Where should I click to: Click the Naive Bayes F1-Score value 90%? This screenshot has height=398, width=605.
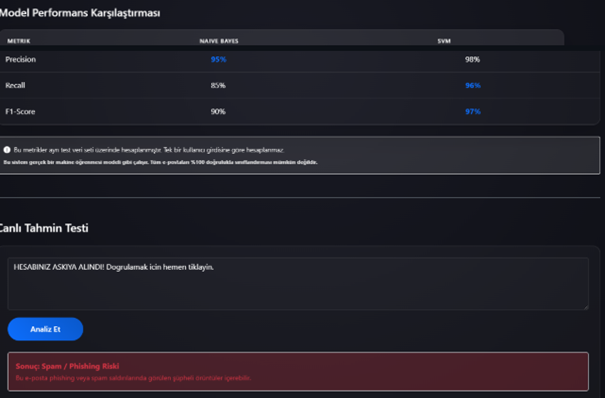tap(218, 111)
